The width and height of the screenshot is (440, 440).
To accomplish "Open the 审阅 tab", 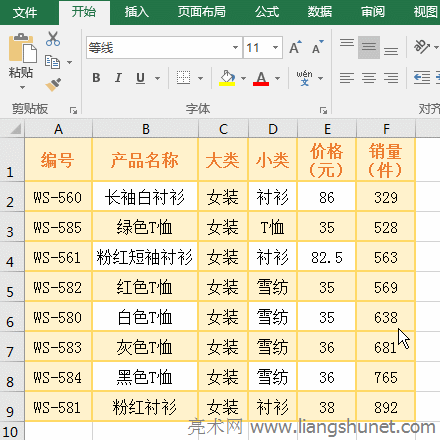I will pos(373,12).
